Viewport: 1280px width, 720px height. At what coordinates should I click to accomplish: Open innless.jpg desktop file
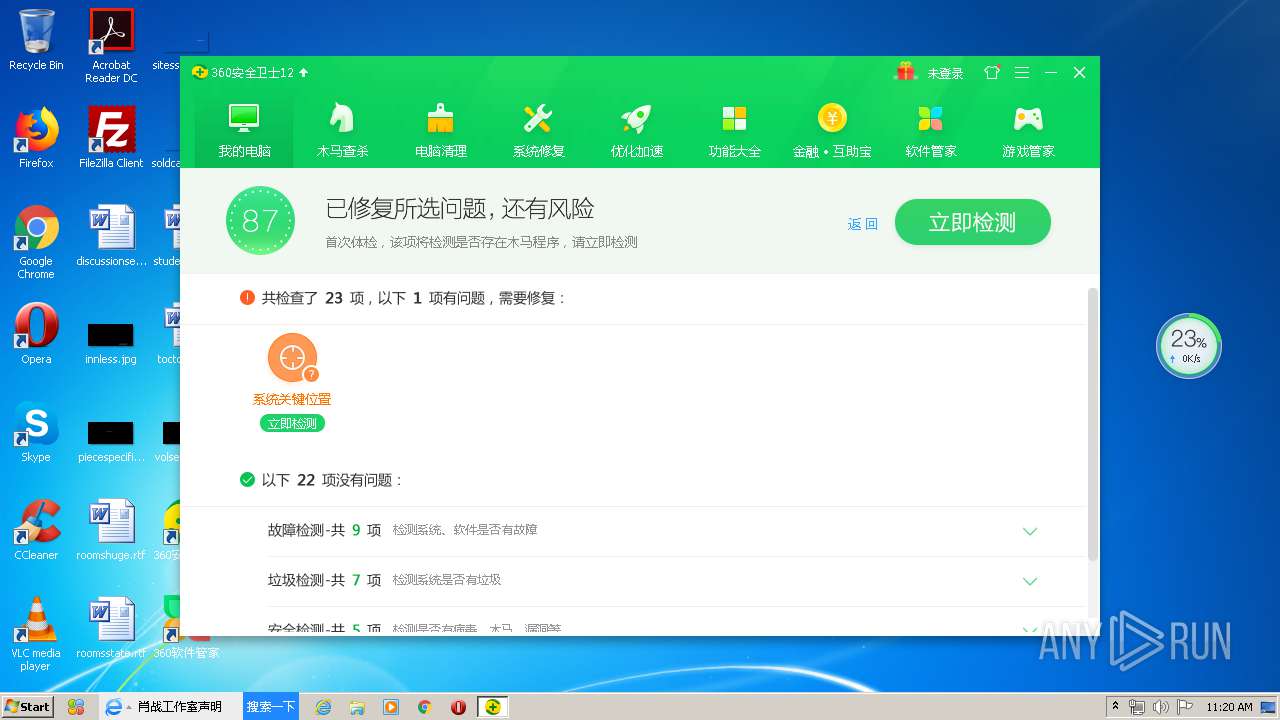coord(111,342)
